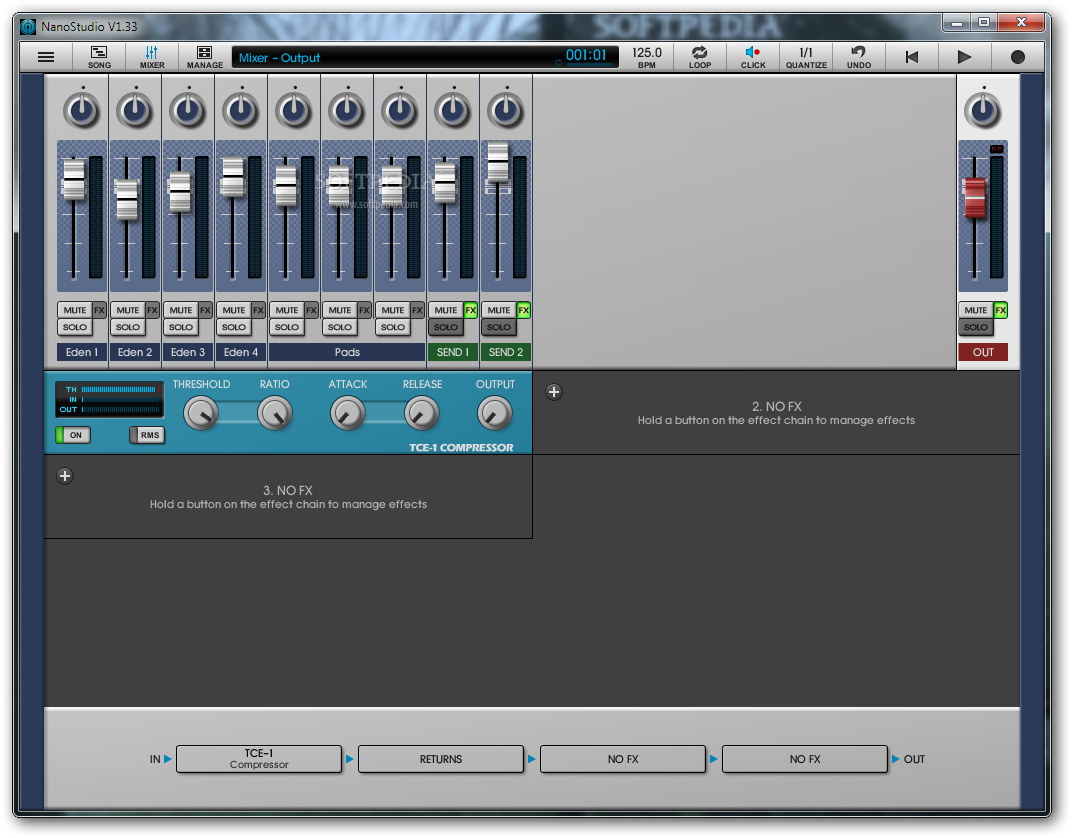The image size is (1072, 838).
Task: Select the OUT master channel label
Action: point(983,352)
